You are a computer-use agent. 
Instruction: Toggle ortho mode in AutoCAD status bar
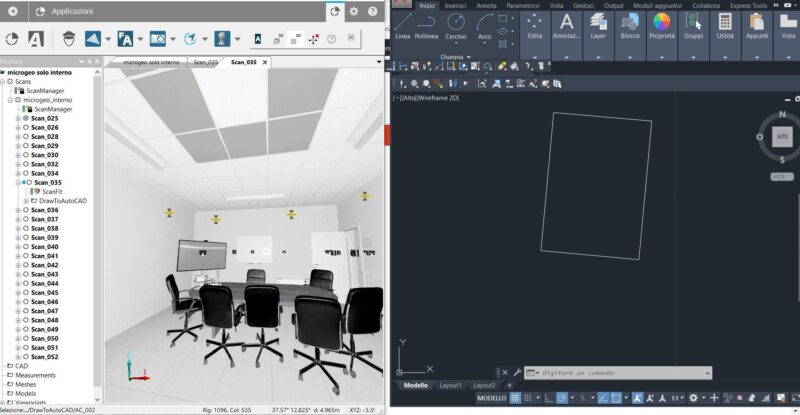(549, 398)
